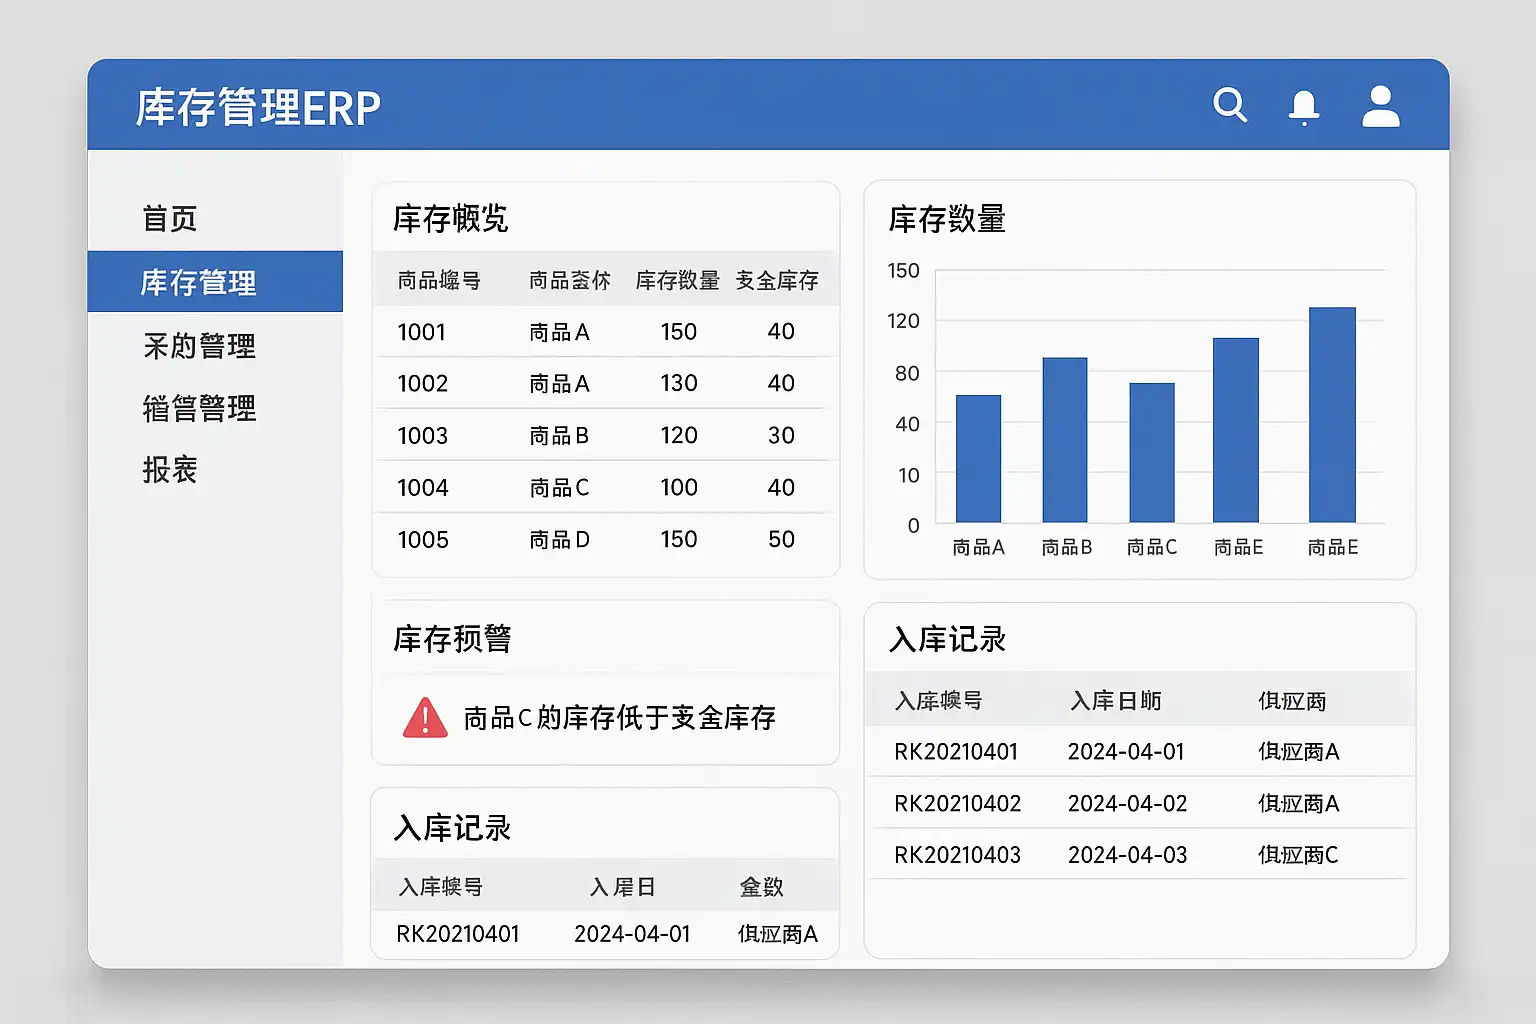The height and width of the screenshot is (1024, 1536).
Task: Click the 2024-04-01 date in bottom-left table
Action: point(632,934)
